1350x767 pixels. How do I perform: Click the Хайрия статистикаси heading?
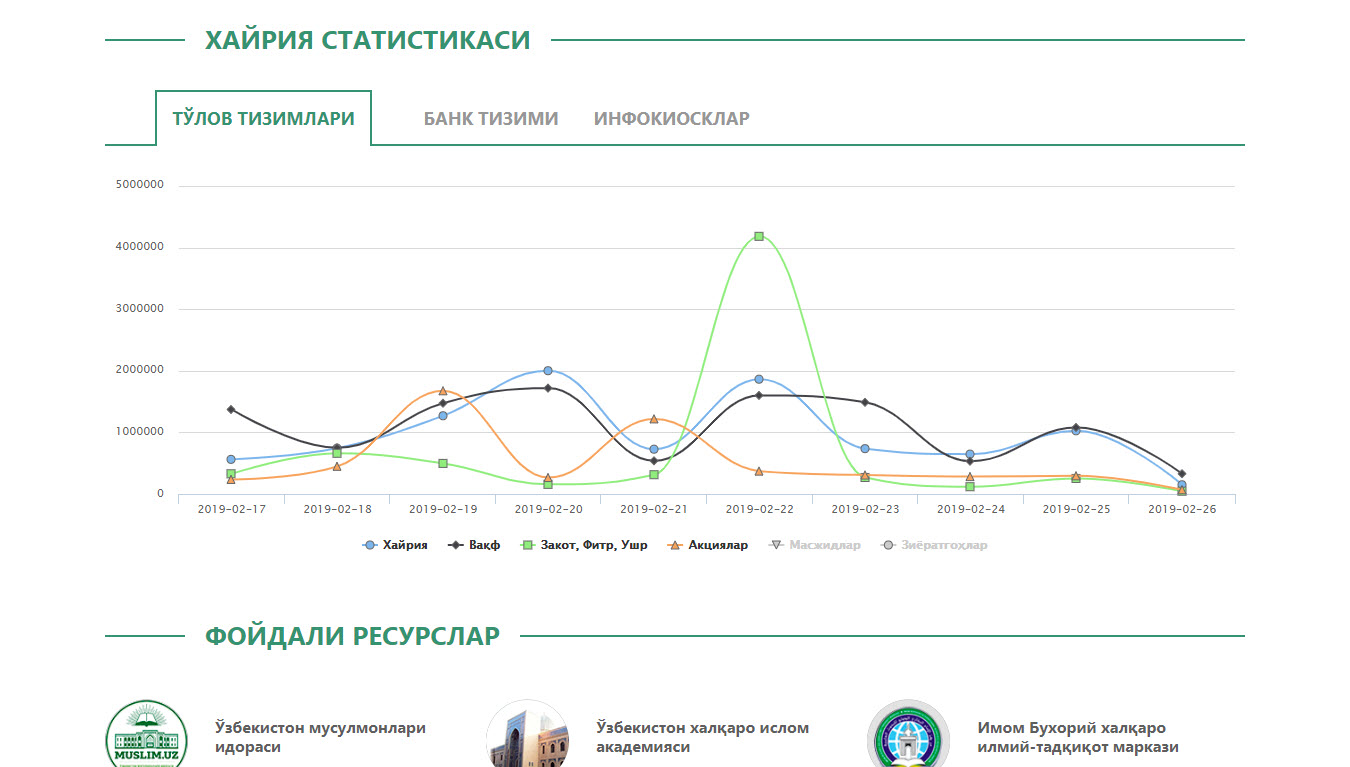click(367, 40)
